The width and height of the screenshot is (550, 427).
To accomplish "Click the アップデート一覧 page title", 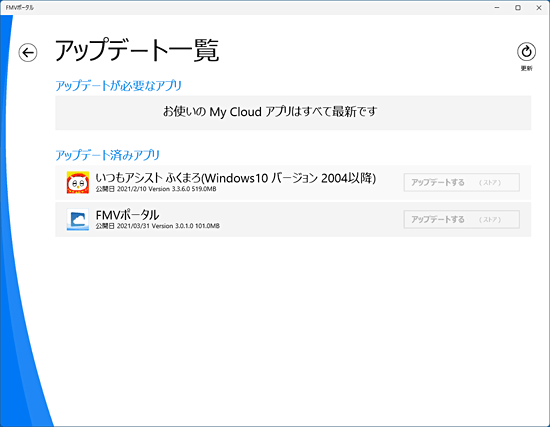I will point(137,51).
